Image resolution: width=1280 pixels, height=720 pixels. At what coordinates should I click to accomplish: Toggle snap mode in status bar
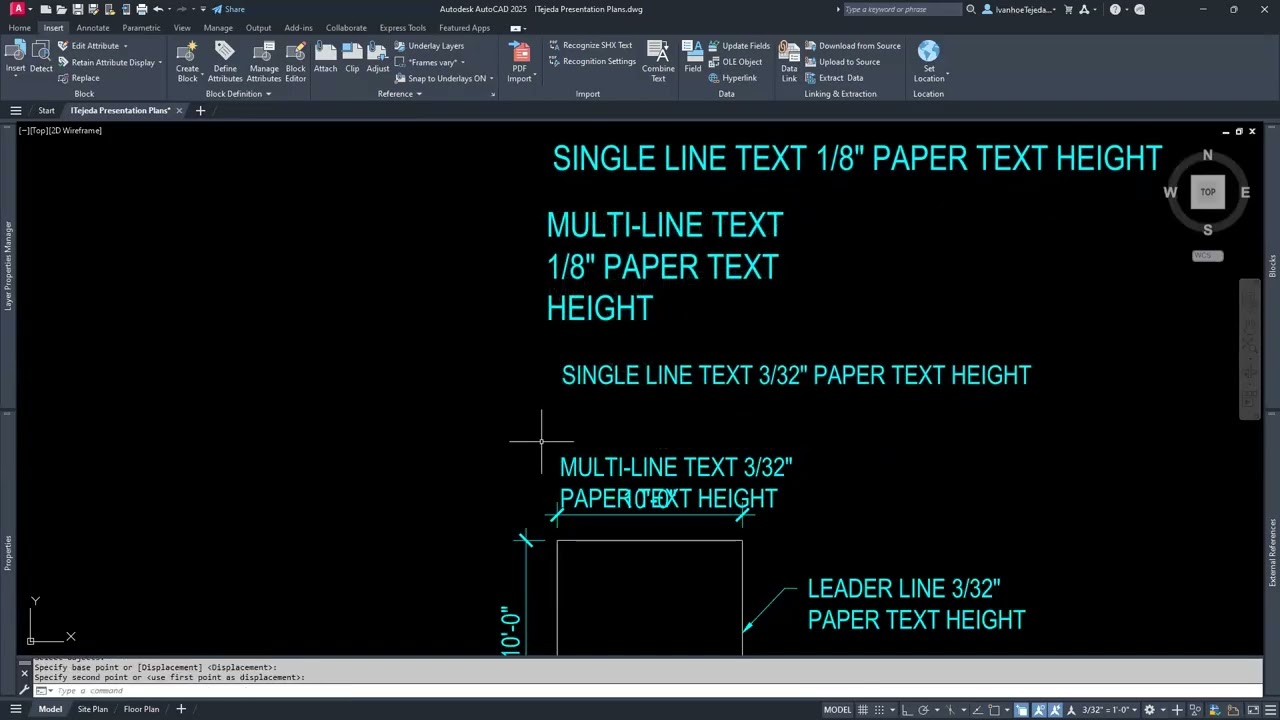pyautogui.click(x=879, y=710)
